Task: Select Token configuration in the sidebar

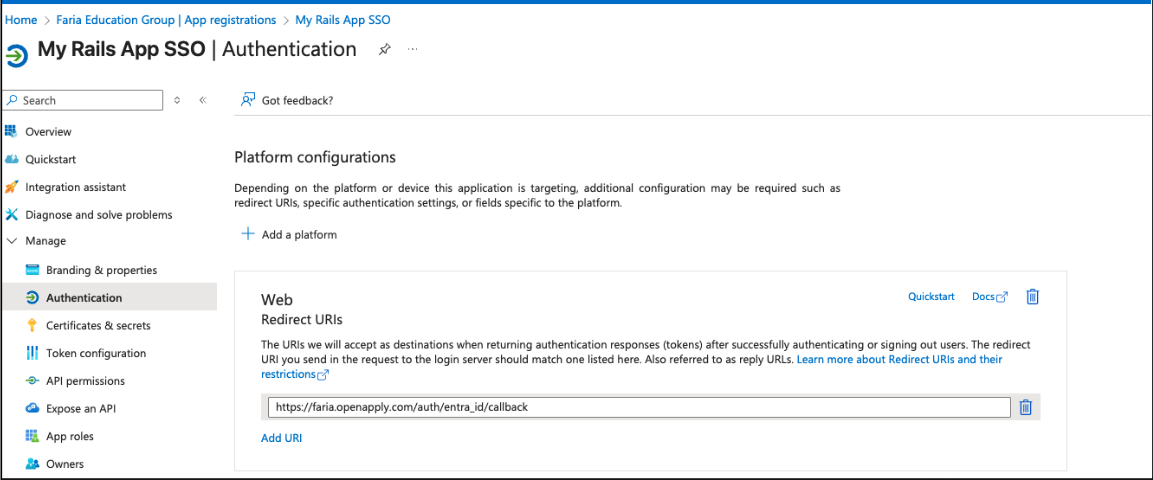Action: [95, 353]
